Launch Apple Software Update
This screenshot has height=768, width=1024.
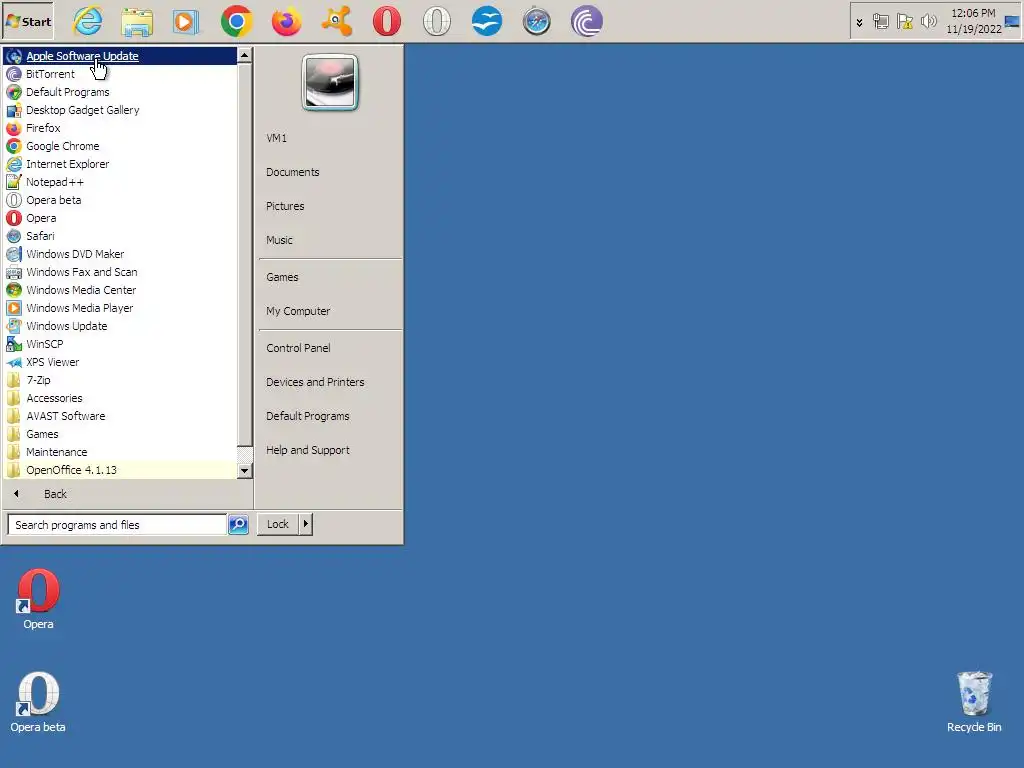tap(120, 56)
